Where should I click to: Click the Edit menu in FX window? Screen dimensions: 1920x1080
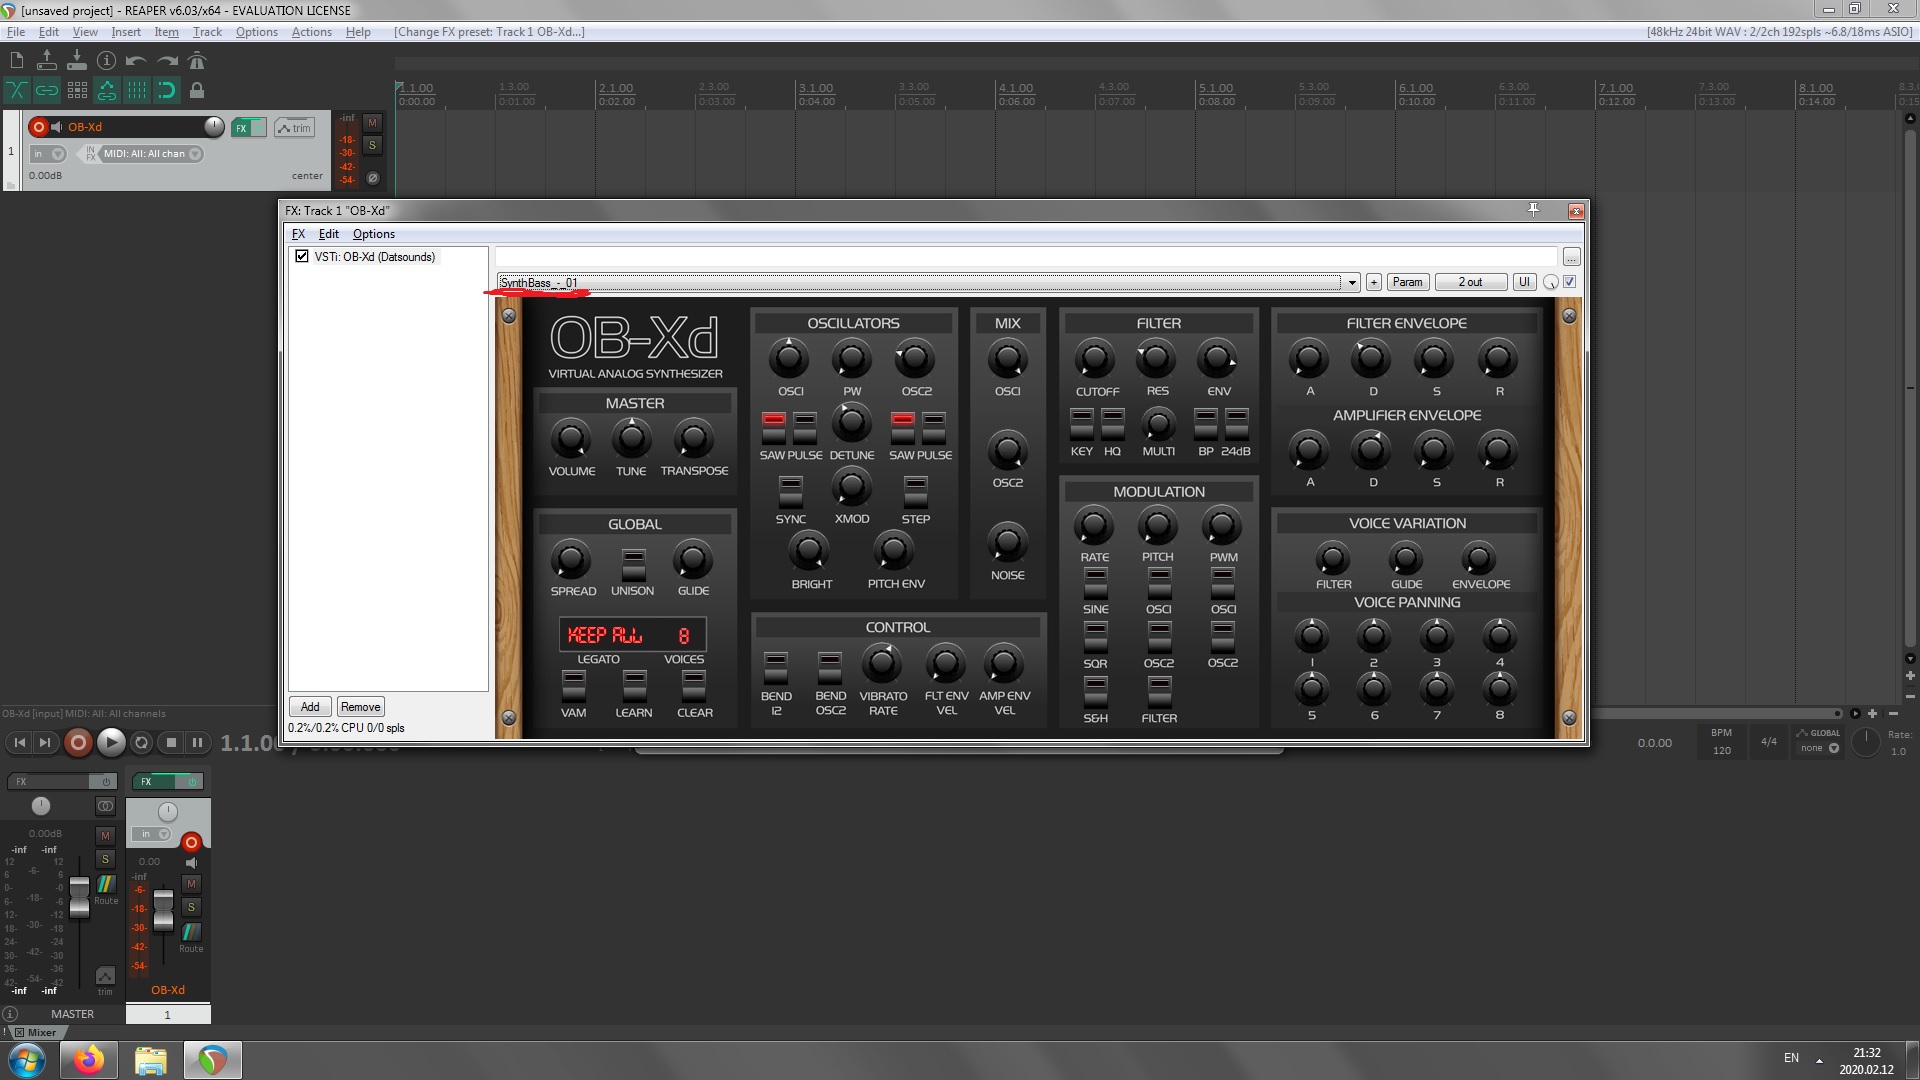click(327, 233)
